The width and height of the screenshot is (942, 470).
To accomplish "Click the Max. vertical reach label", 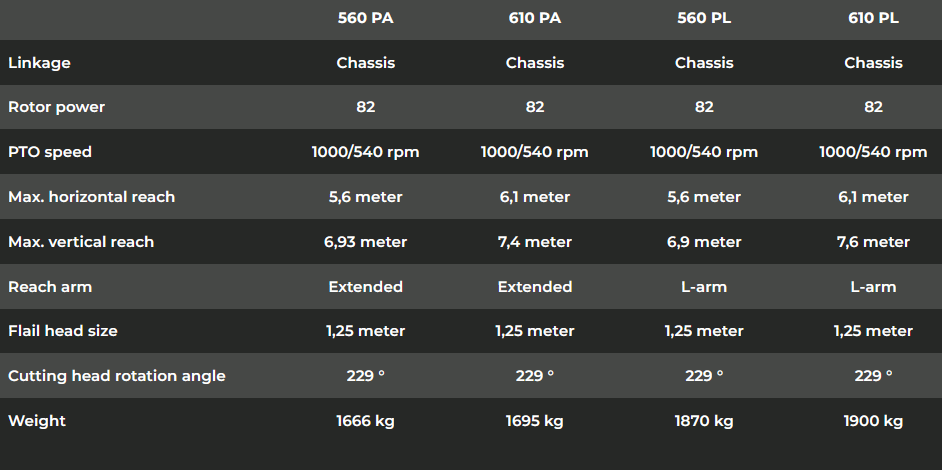I will tap(81, 242).
